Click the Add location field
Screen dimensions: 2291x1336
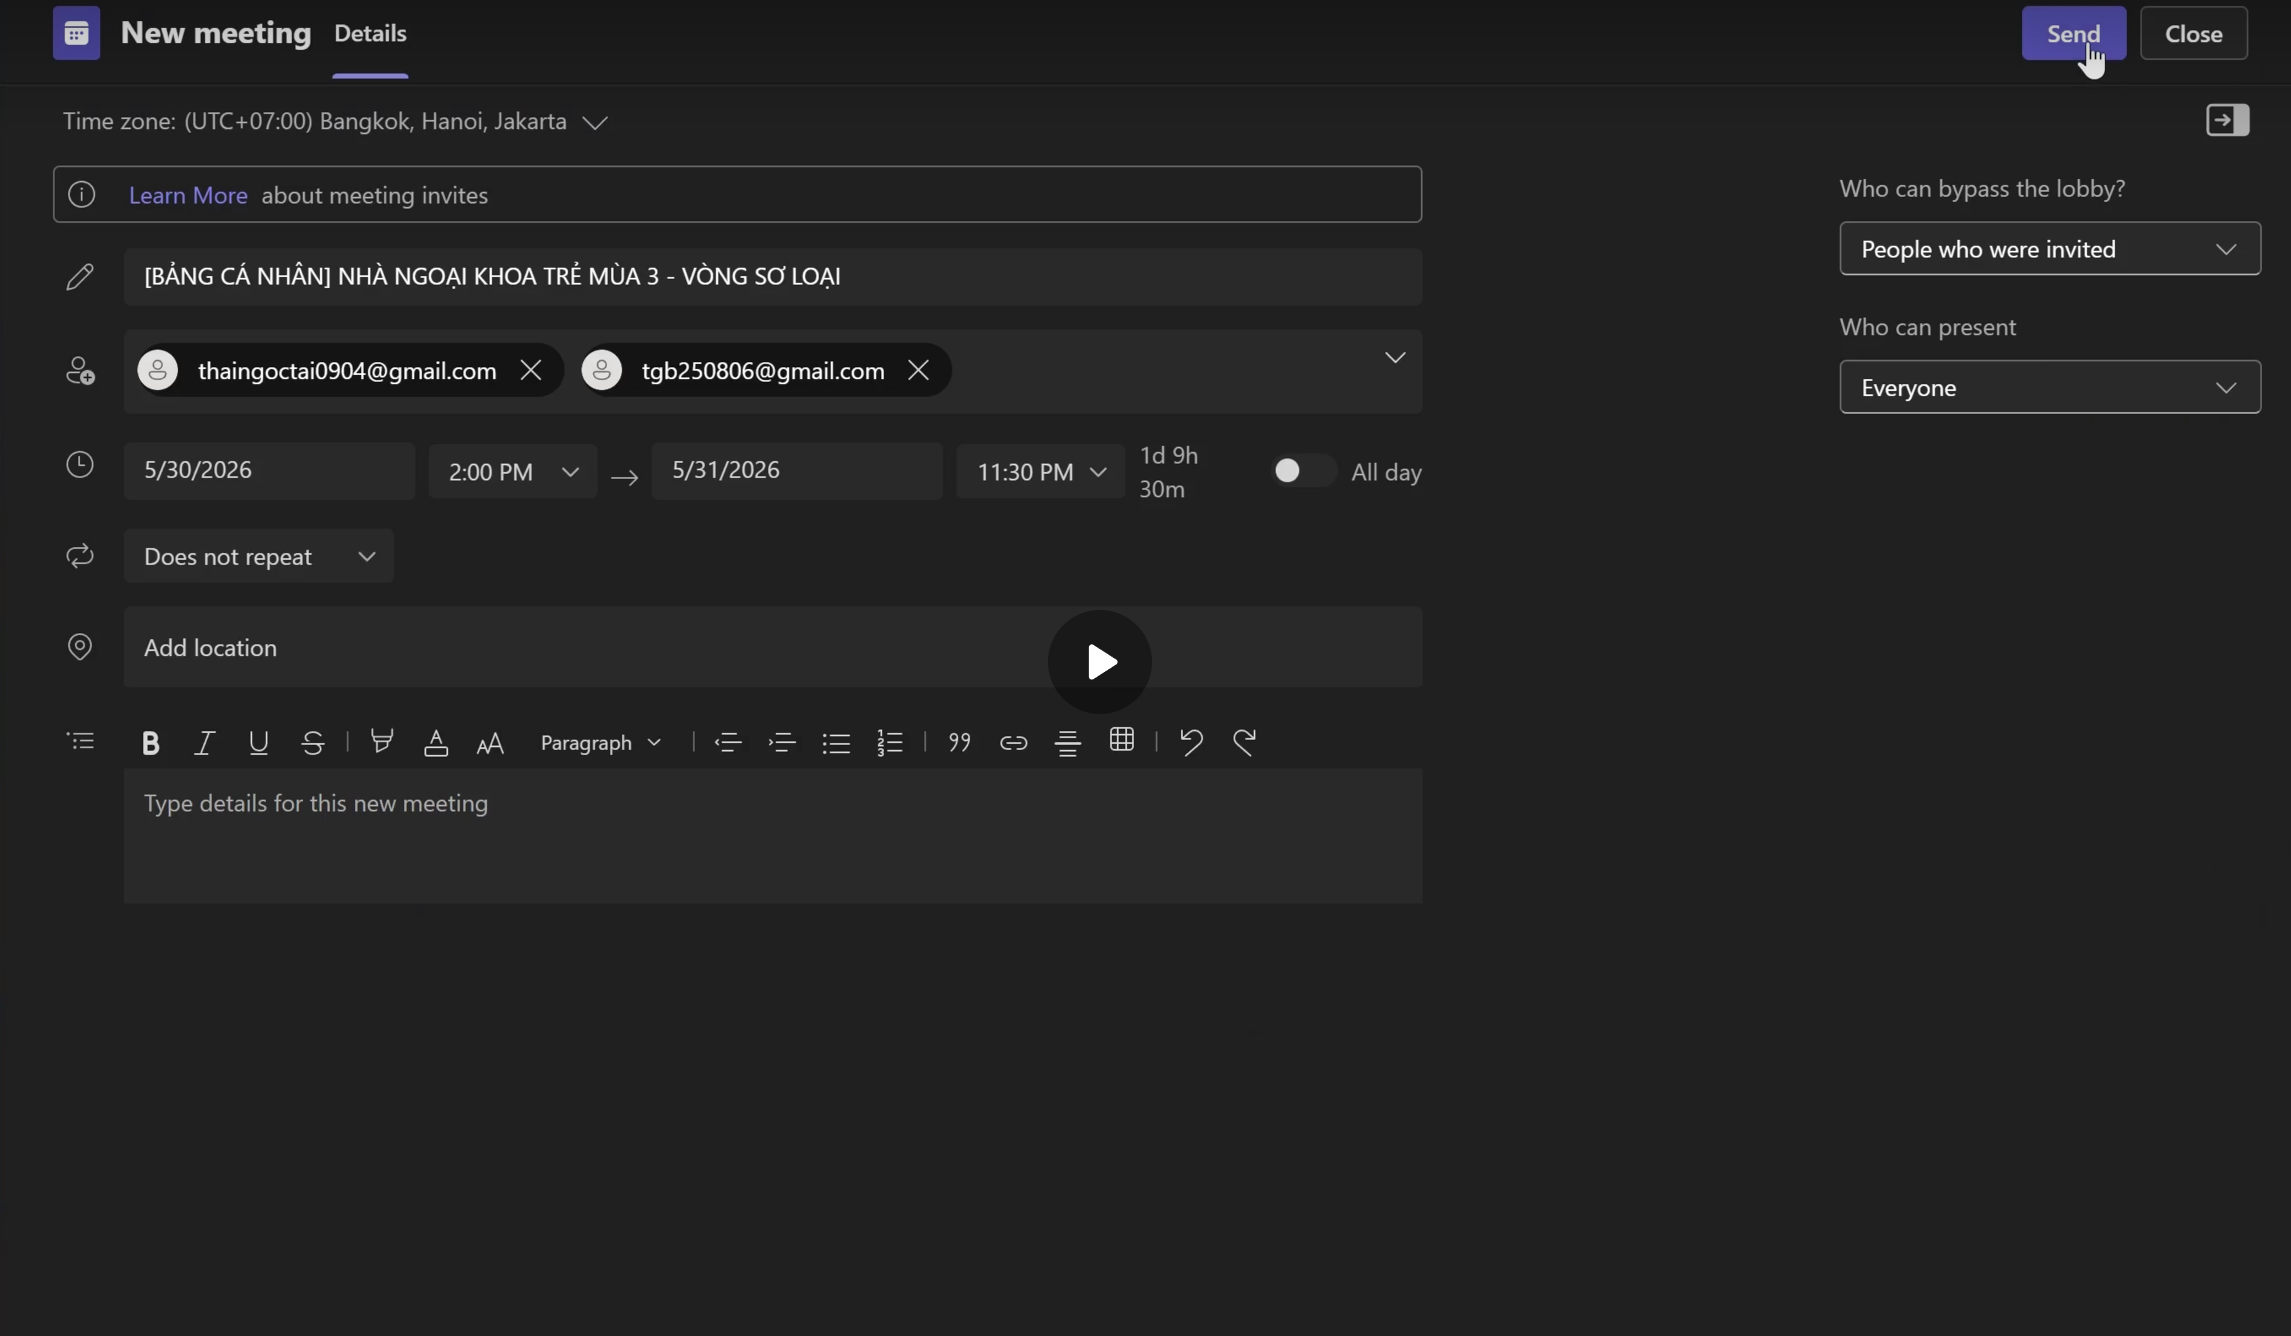click(x=772, y=647)
